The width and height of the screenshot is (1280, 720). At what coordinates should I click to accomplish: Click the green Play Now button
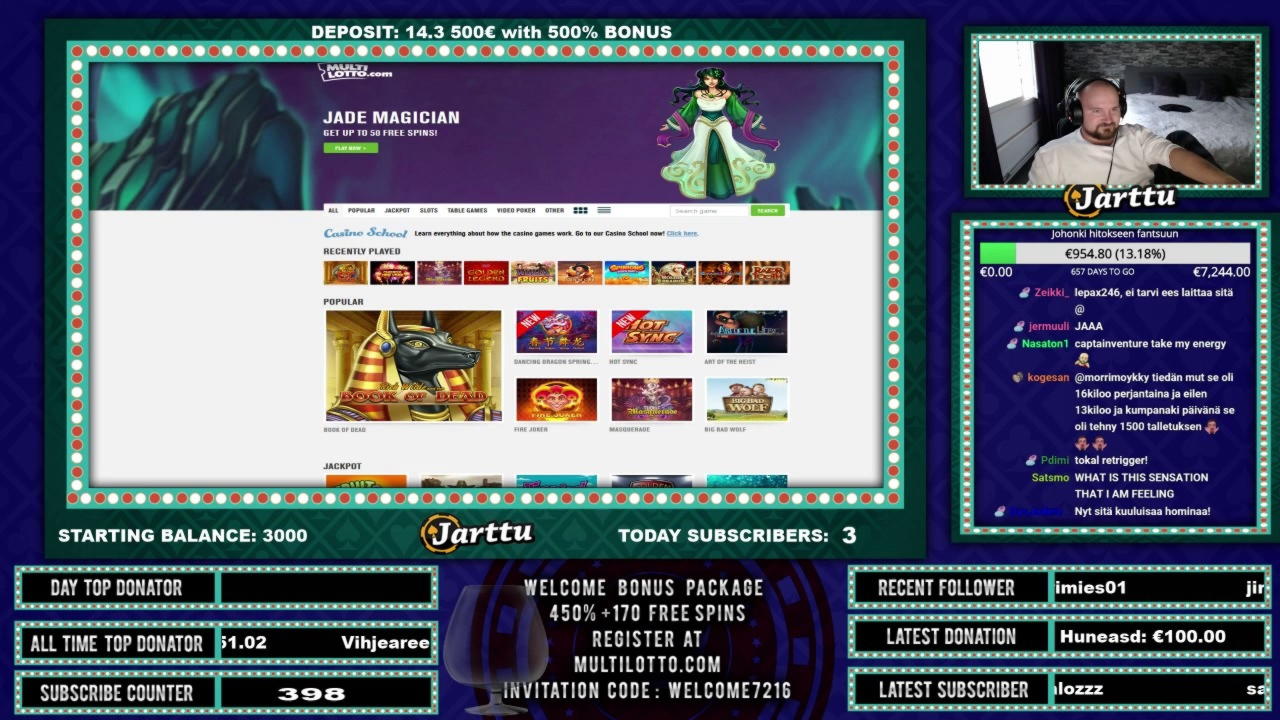350,148
